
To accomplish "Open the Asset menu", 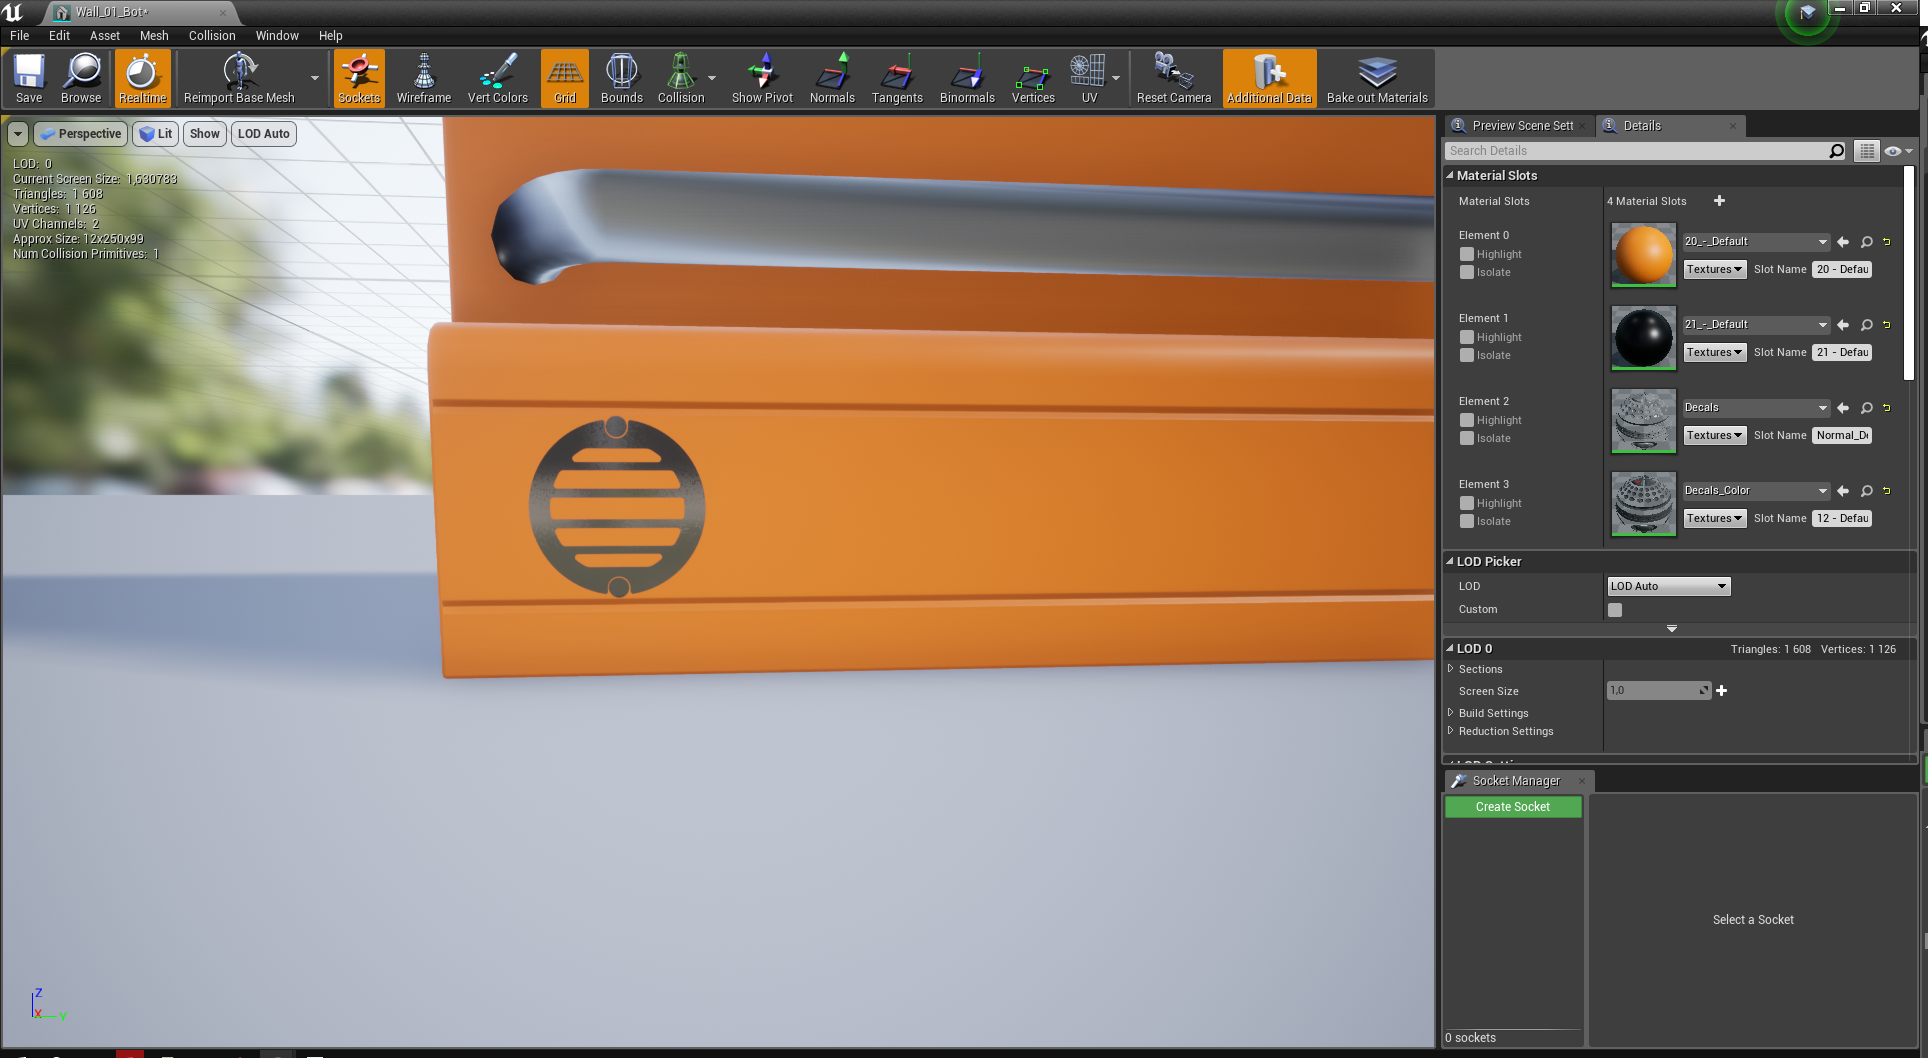I will tap(104, 35).
